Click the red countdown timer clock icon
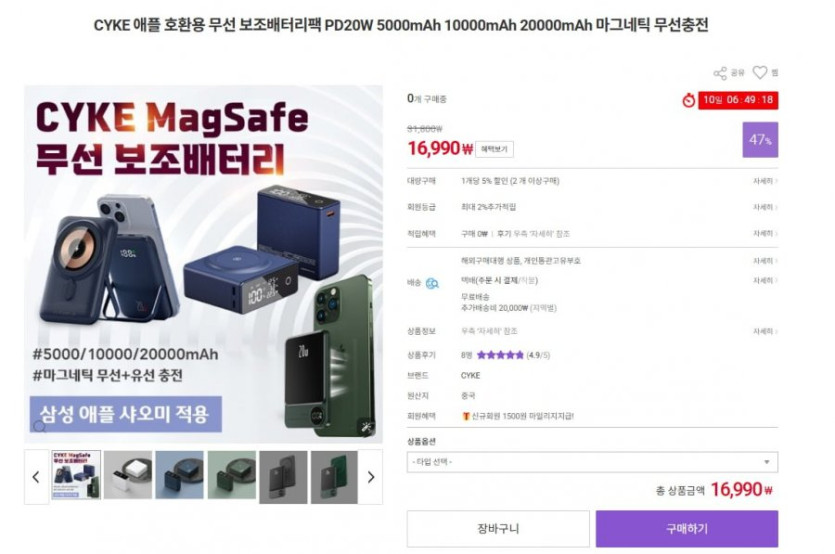Image resolution: width=835 pixels, height=554 pixels. [x=689, y=100]
